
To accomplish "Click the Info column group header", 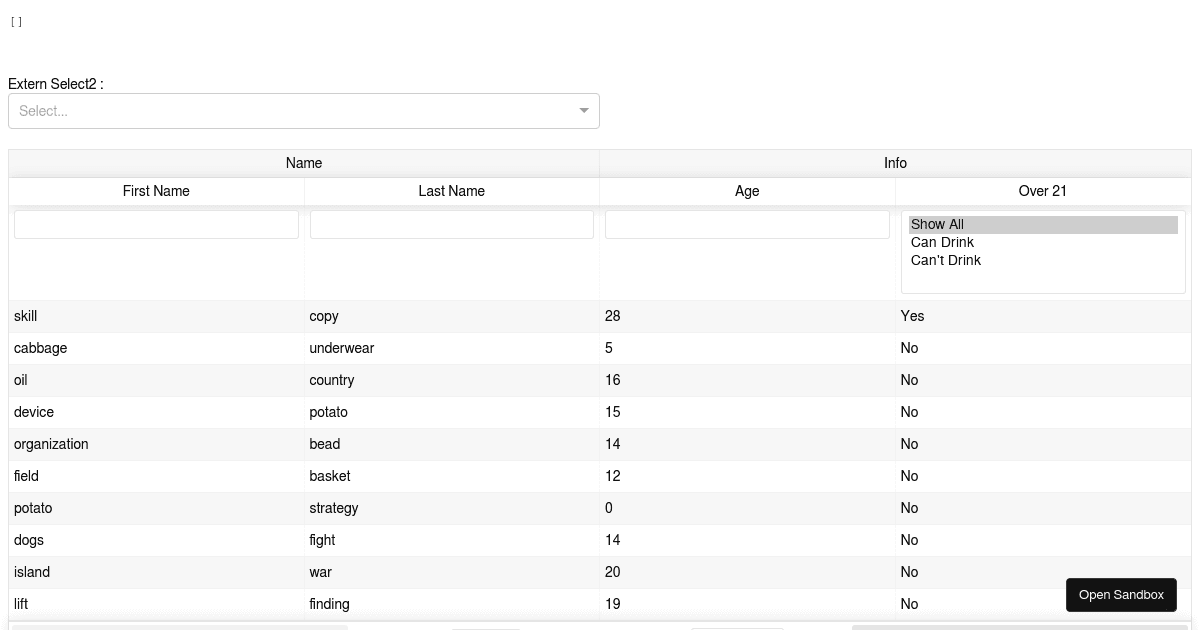I will click(x=895, y=163).
